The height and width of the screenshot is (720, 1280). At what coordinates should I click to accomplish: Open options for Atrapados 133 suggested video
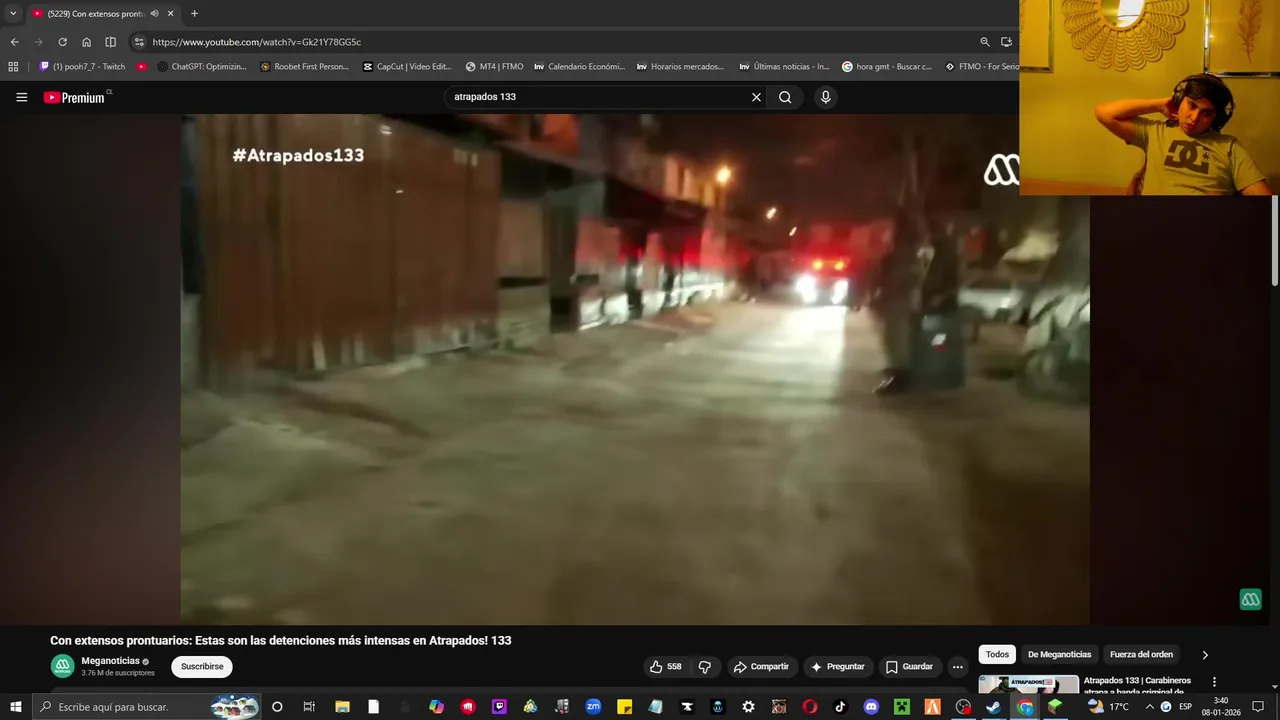1215,682
